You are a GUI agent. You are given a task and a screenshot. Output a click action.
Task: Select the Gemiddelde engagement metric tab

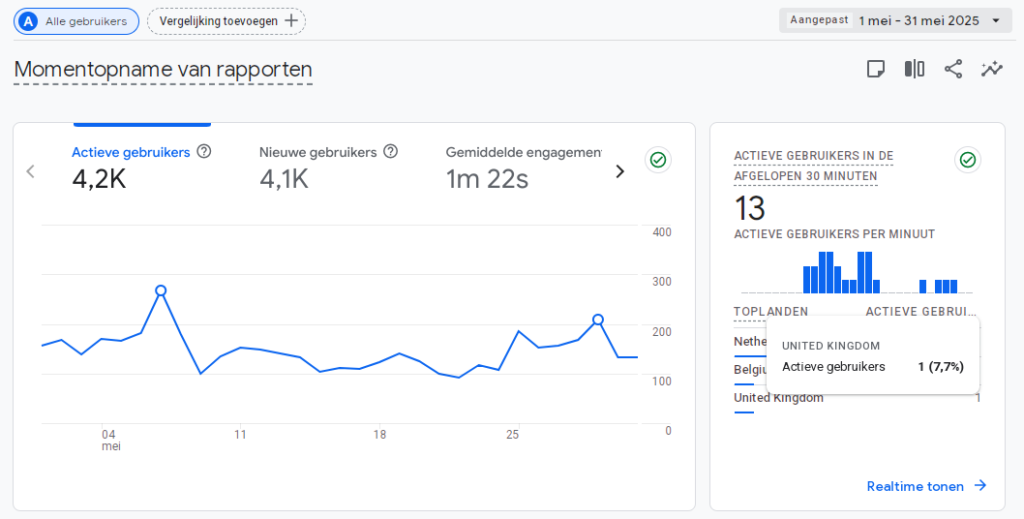click(x=523, y=166)
